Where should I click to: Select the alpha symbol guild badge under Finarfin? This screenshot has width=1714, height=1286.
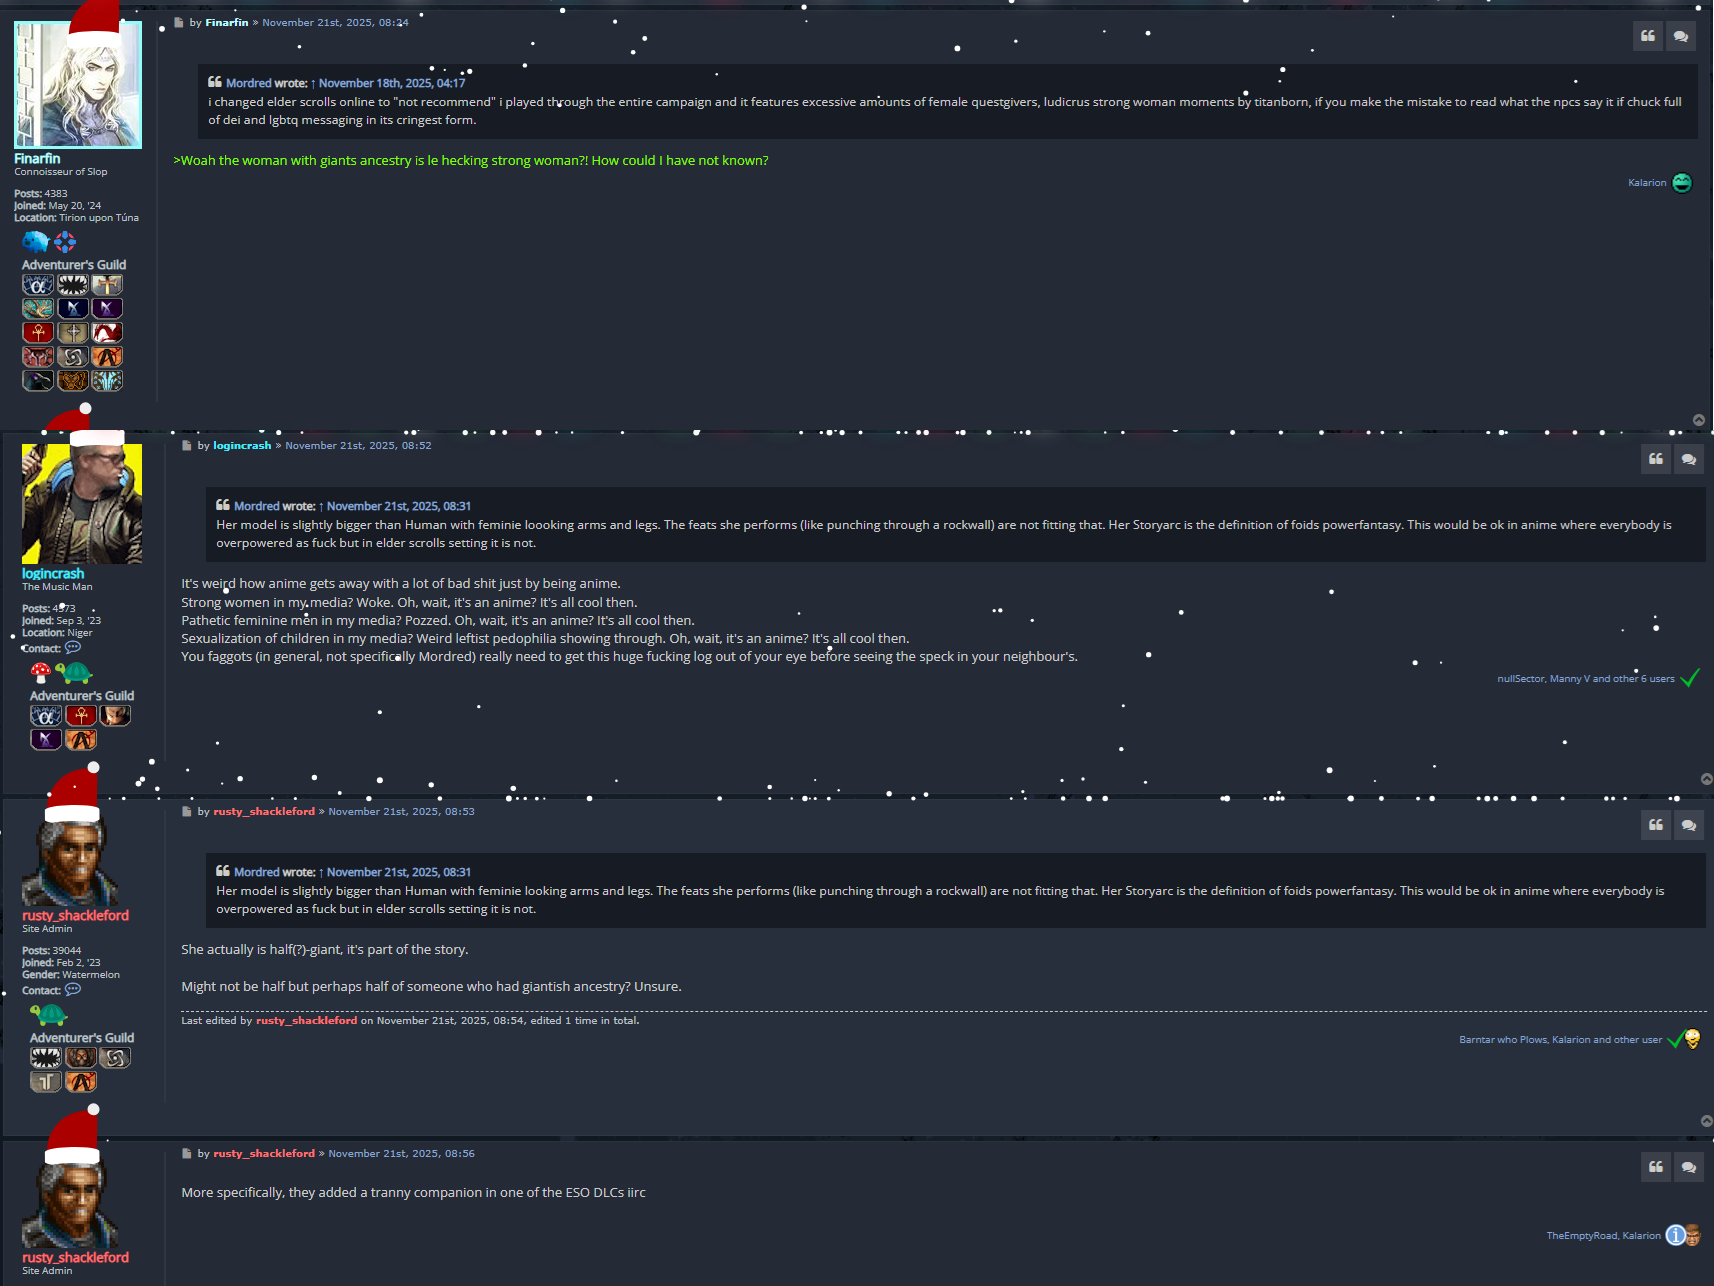tap(38, 285)
